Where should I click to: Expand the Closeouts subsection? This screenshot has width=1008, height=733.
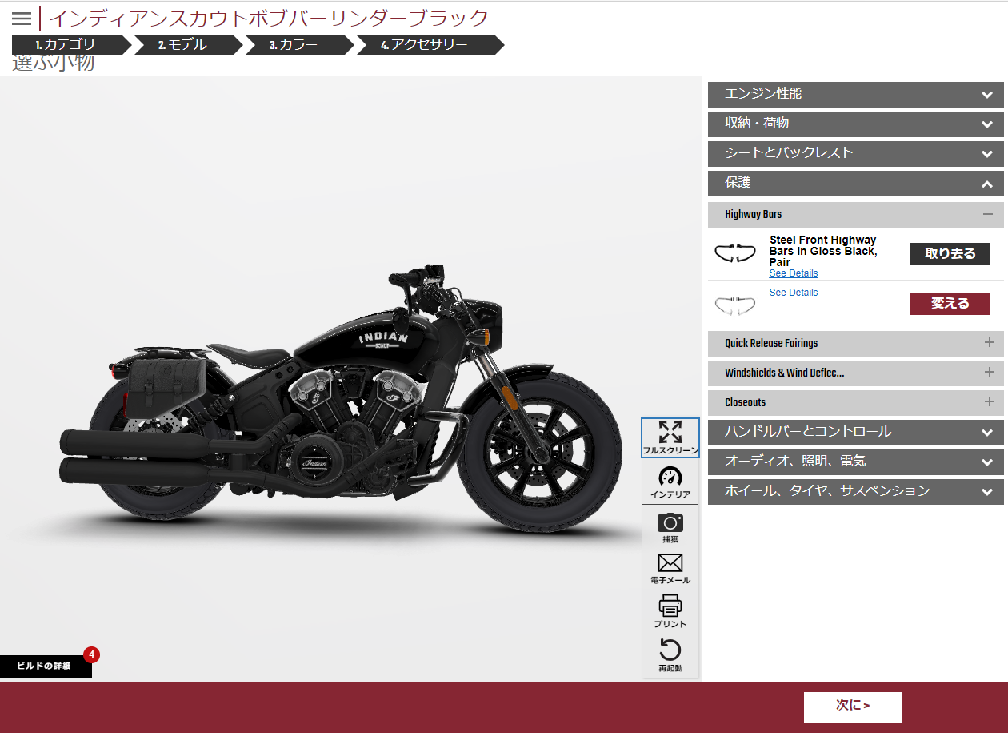coord(856,403)
